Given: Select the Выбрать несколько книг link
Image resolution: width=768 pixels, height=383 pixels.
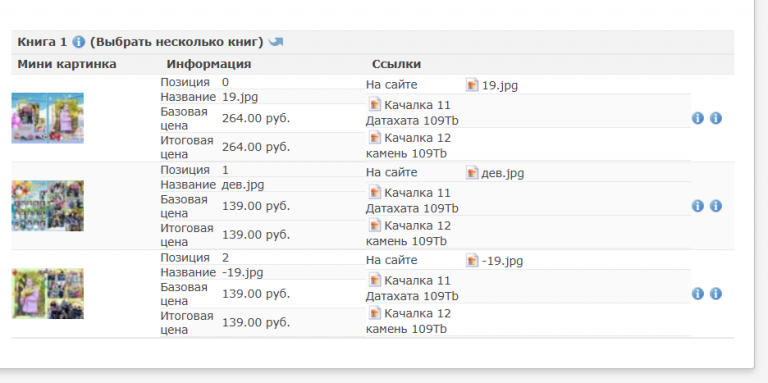Looking at the screenshot, I should (x=176, y=42).
